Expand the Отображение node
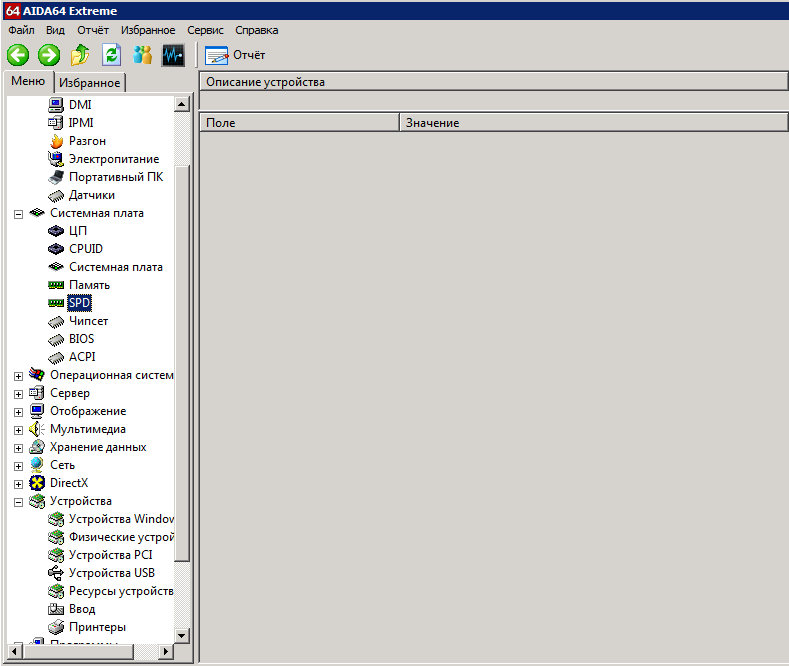The height and width of the screenshot is (666, 789). point(18,412)
